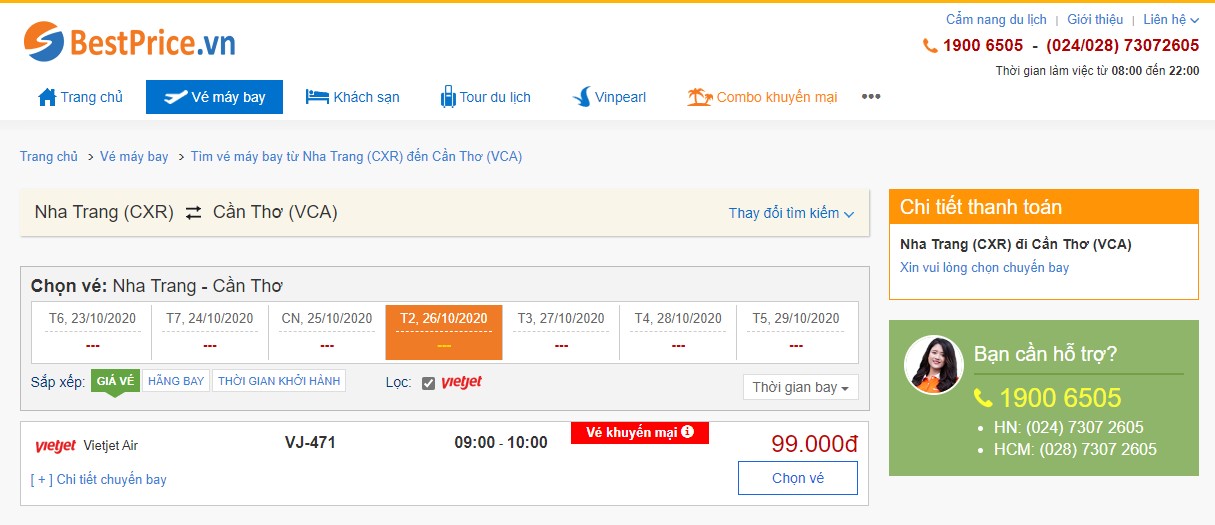Click the support agent avatar photo
Viewport: 1215px width, 525px height.
[933, 364]
